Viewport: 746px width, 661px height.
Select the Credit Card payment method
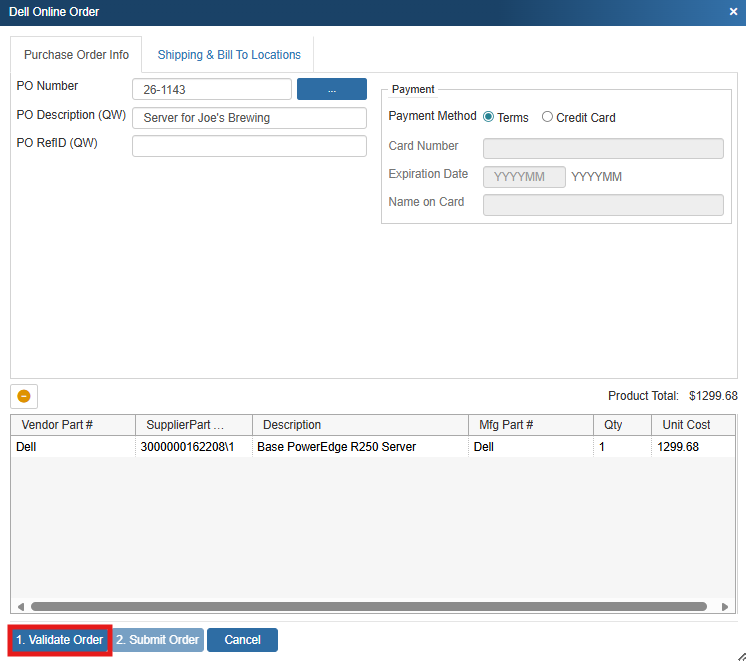(547, 117)
